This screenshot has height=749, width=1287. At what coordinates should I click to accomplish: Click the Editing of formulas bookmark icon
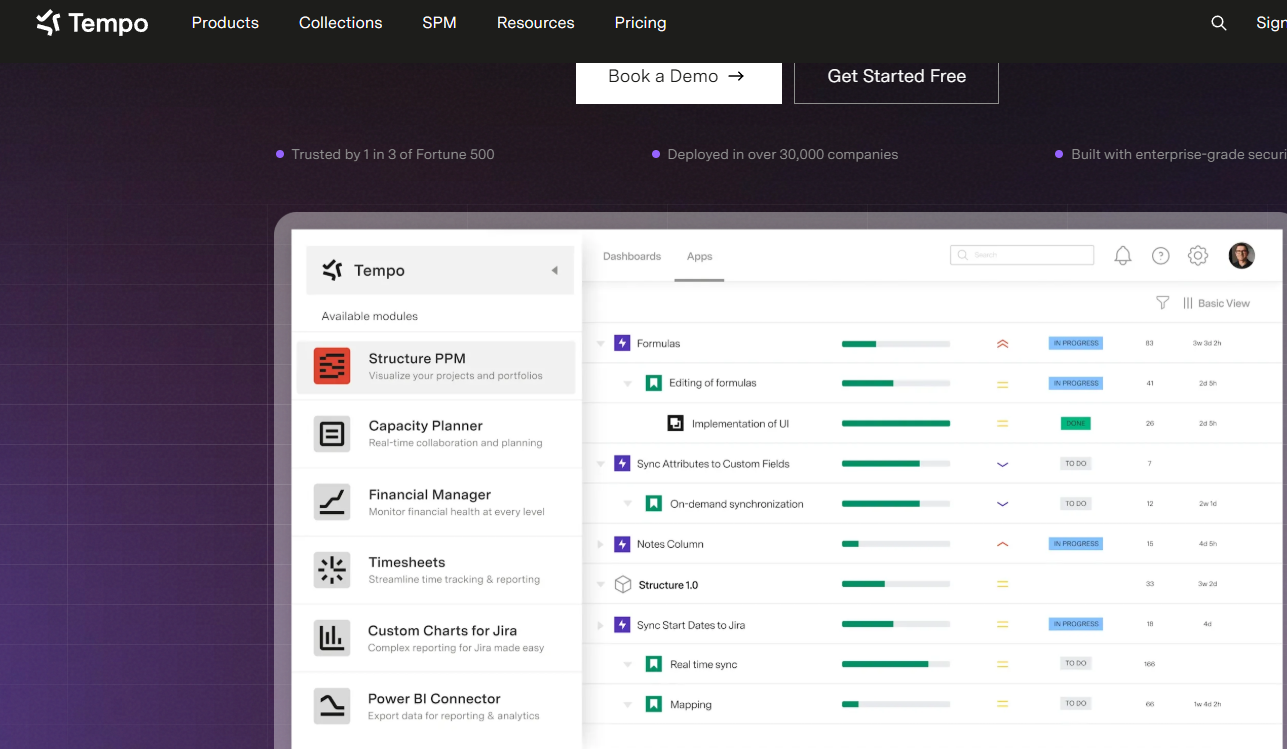(x=654, y=383)
